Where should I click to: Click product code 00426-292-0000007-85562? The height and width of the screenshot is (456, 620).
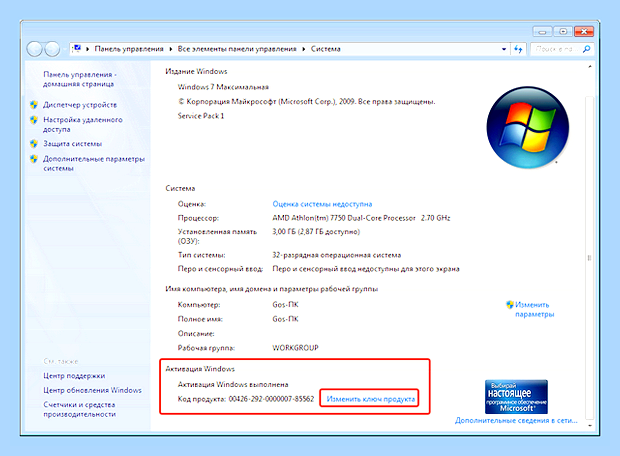coord(271,399)
